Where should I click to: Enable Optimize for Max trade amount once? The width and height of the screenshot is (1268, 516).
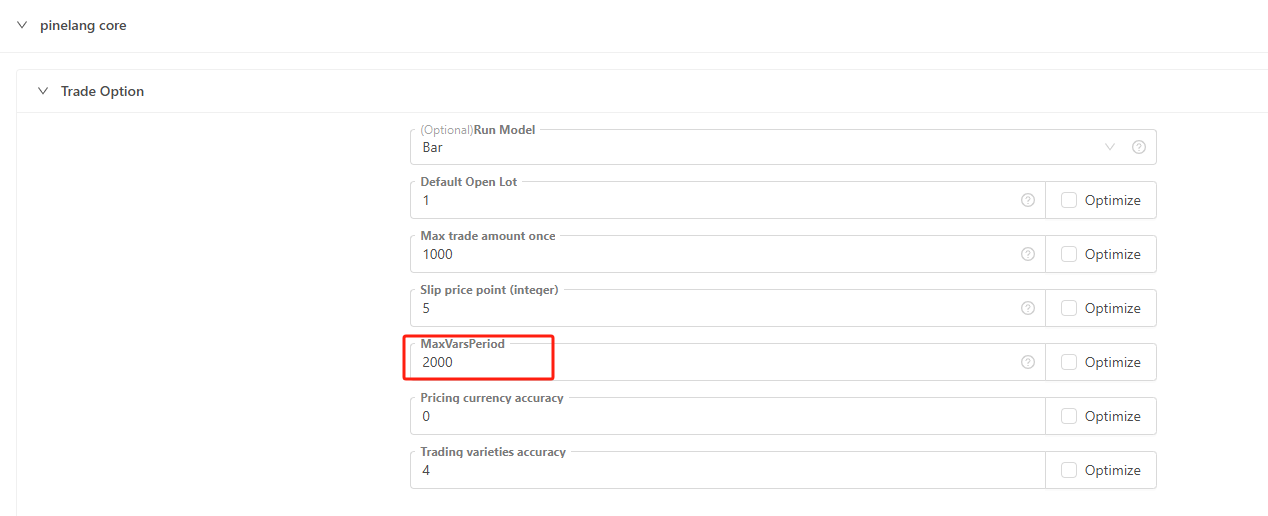pyautogui.click(x=1069, y=254)
